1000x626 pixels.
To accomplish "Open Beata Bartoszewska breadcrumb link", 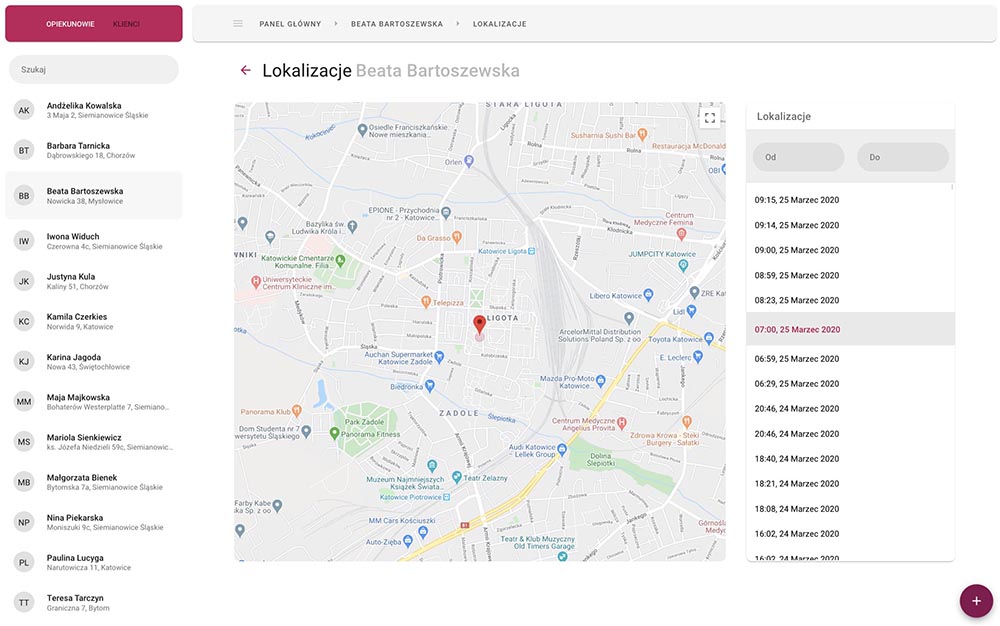I will 396,23.
